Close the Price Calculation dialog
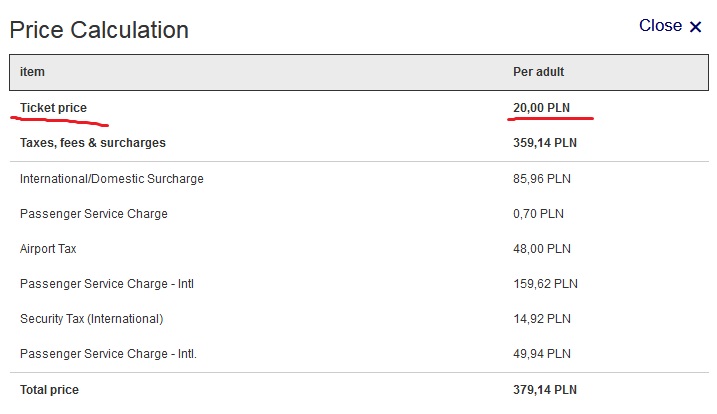This screenshot has width=717, height=414. coord(670,26)
